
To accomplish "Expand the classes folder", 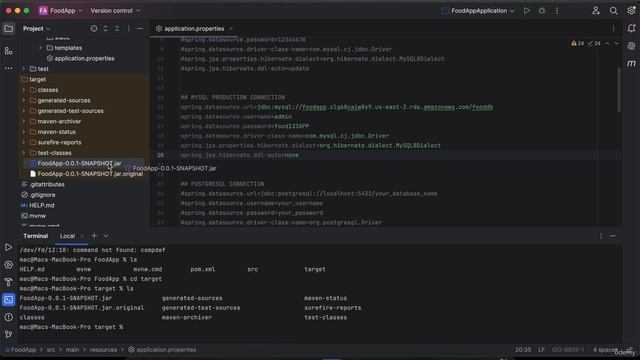I will point(24,90).
